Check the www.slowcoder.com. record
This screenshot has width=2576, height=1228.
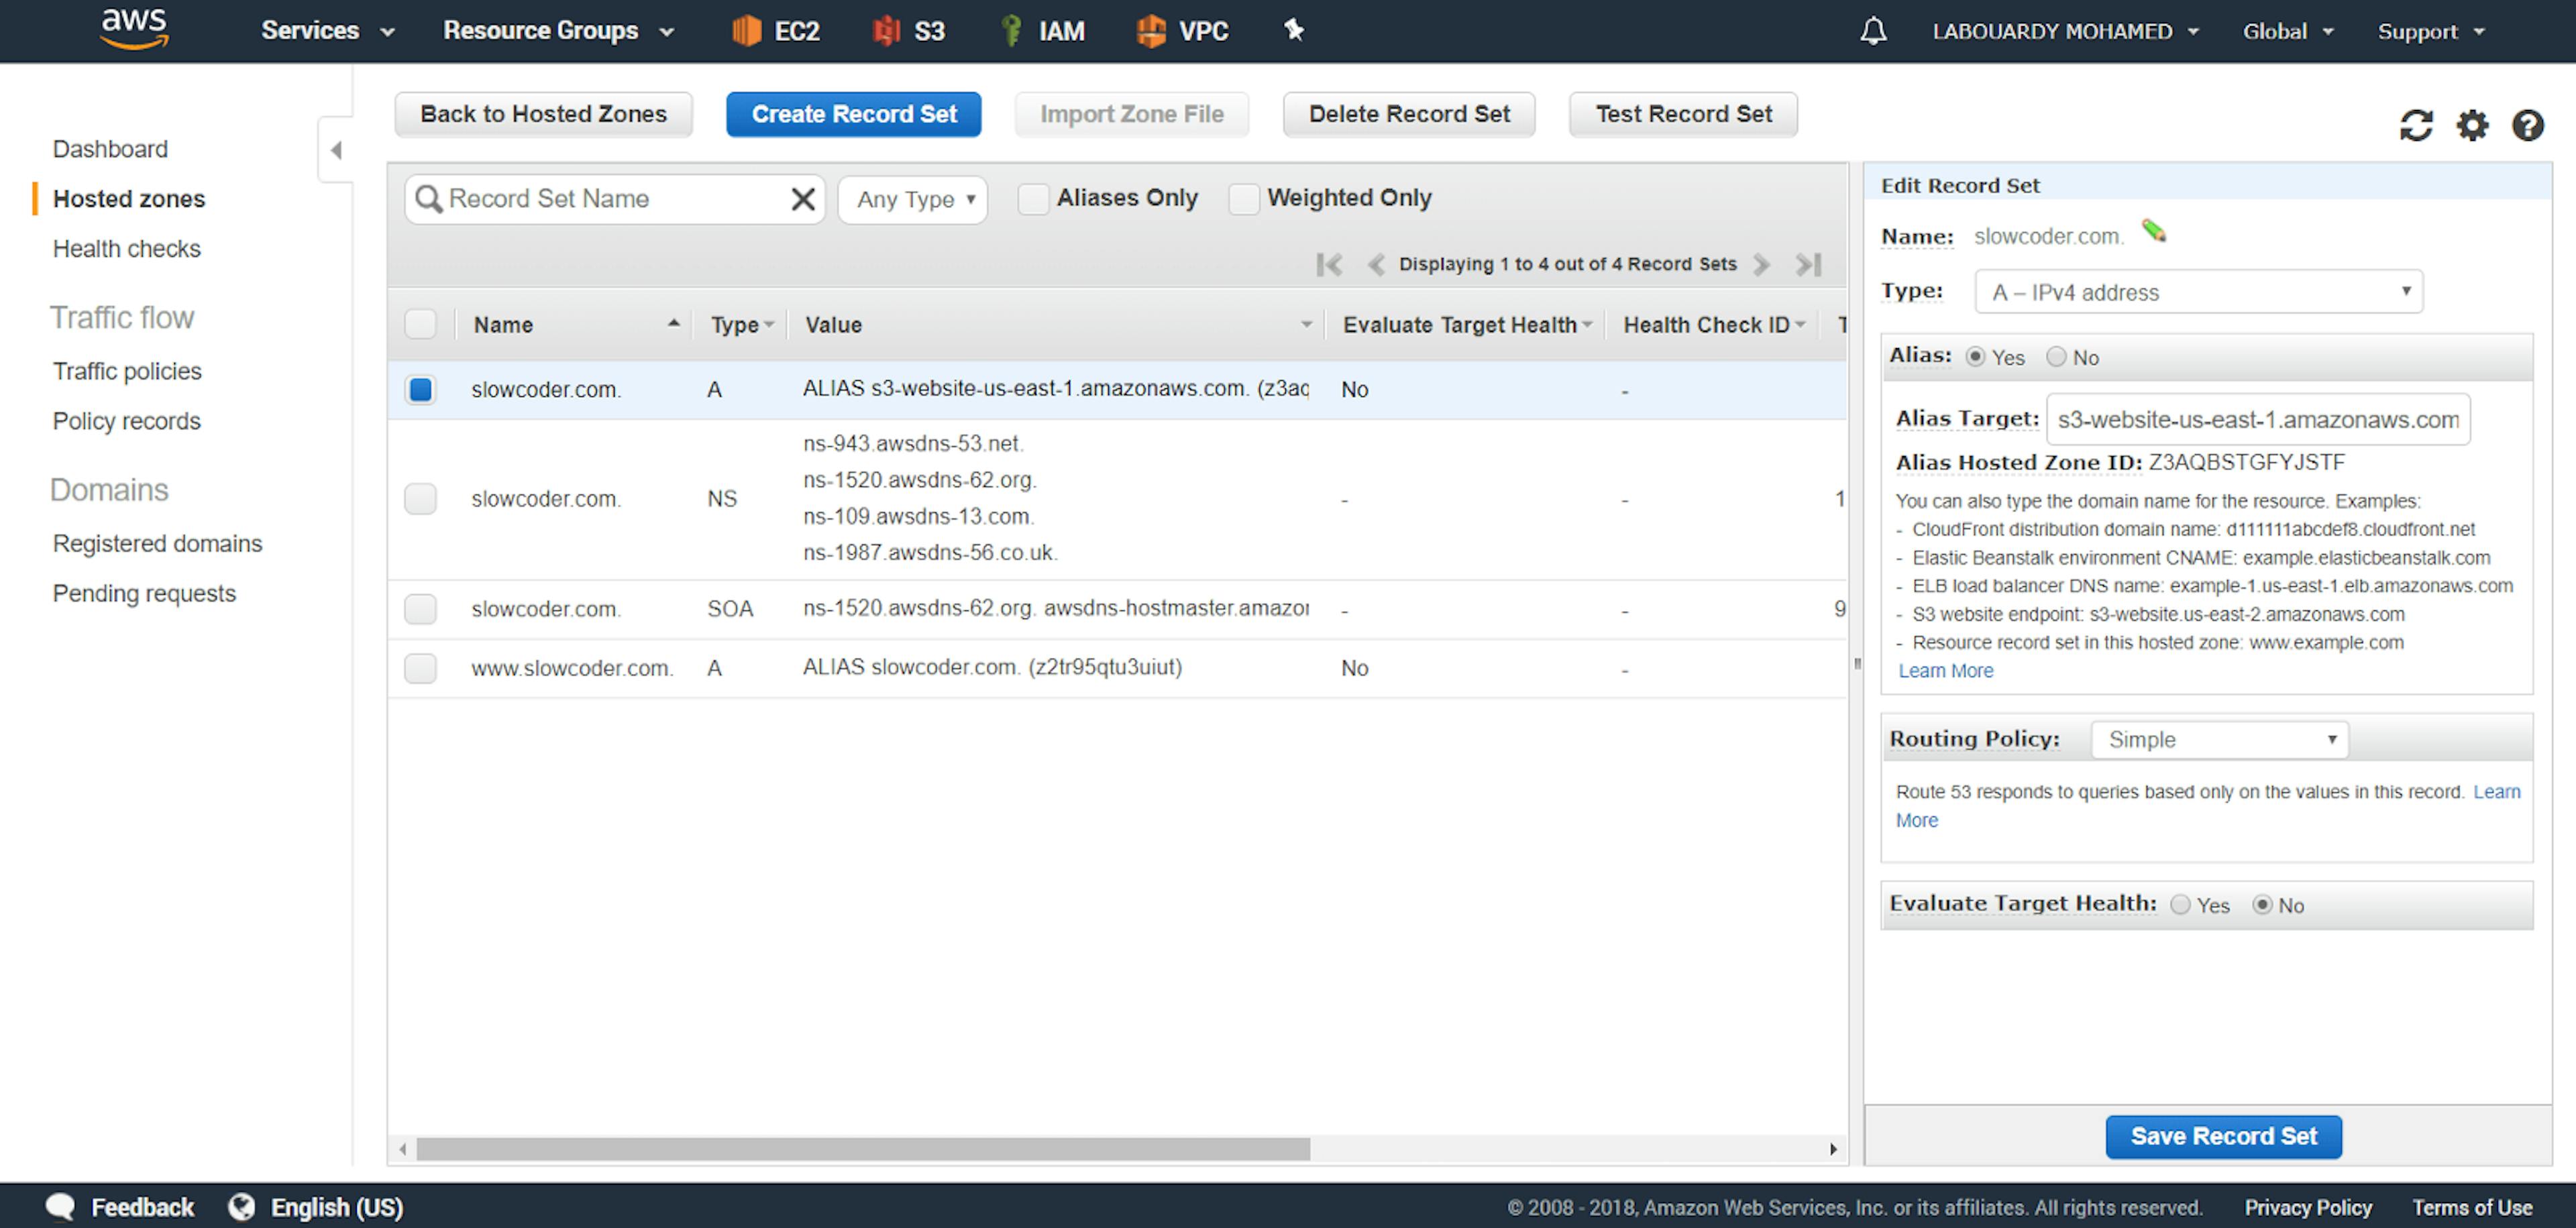[420, 667]
